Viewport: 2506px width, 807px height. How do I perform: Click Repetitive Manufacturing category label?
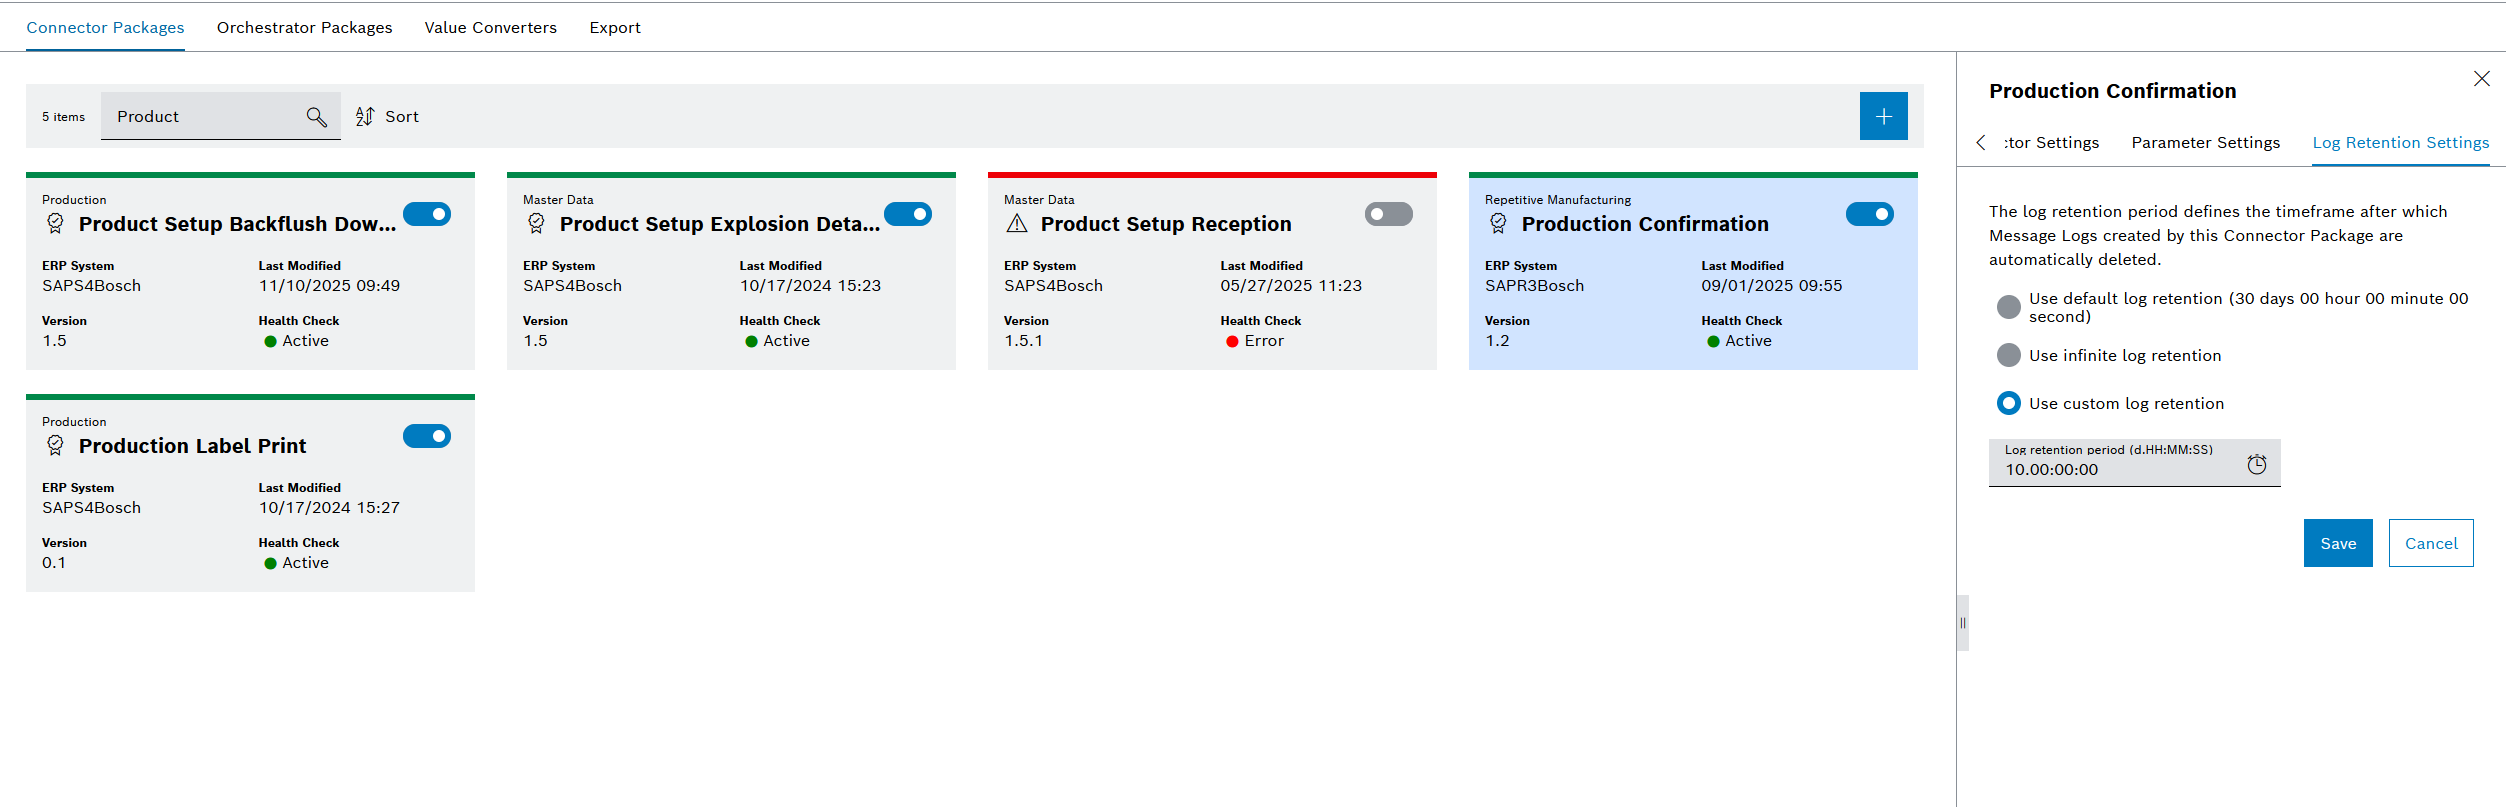(x=1557, y=200)
